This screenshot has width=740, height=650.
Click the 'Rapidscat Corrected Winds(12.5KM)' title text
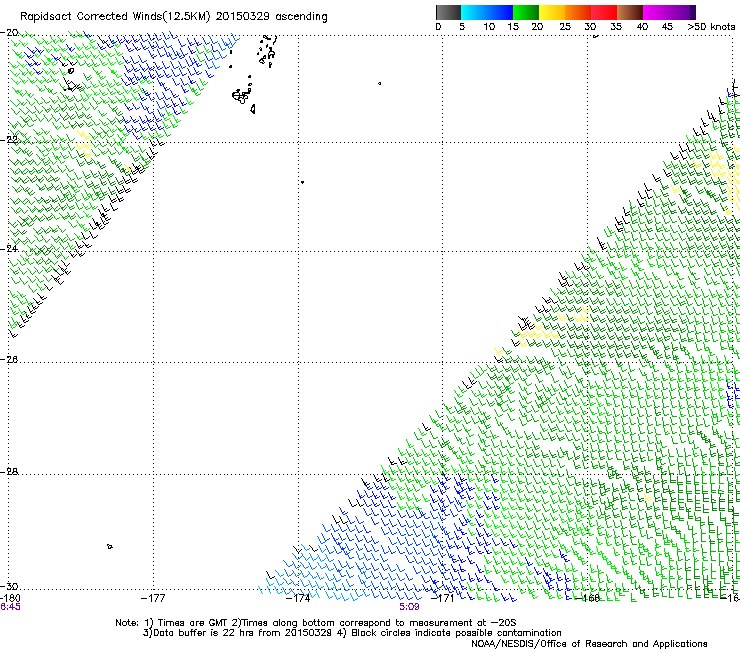click(x=115, y=17)
